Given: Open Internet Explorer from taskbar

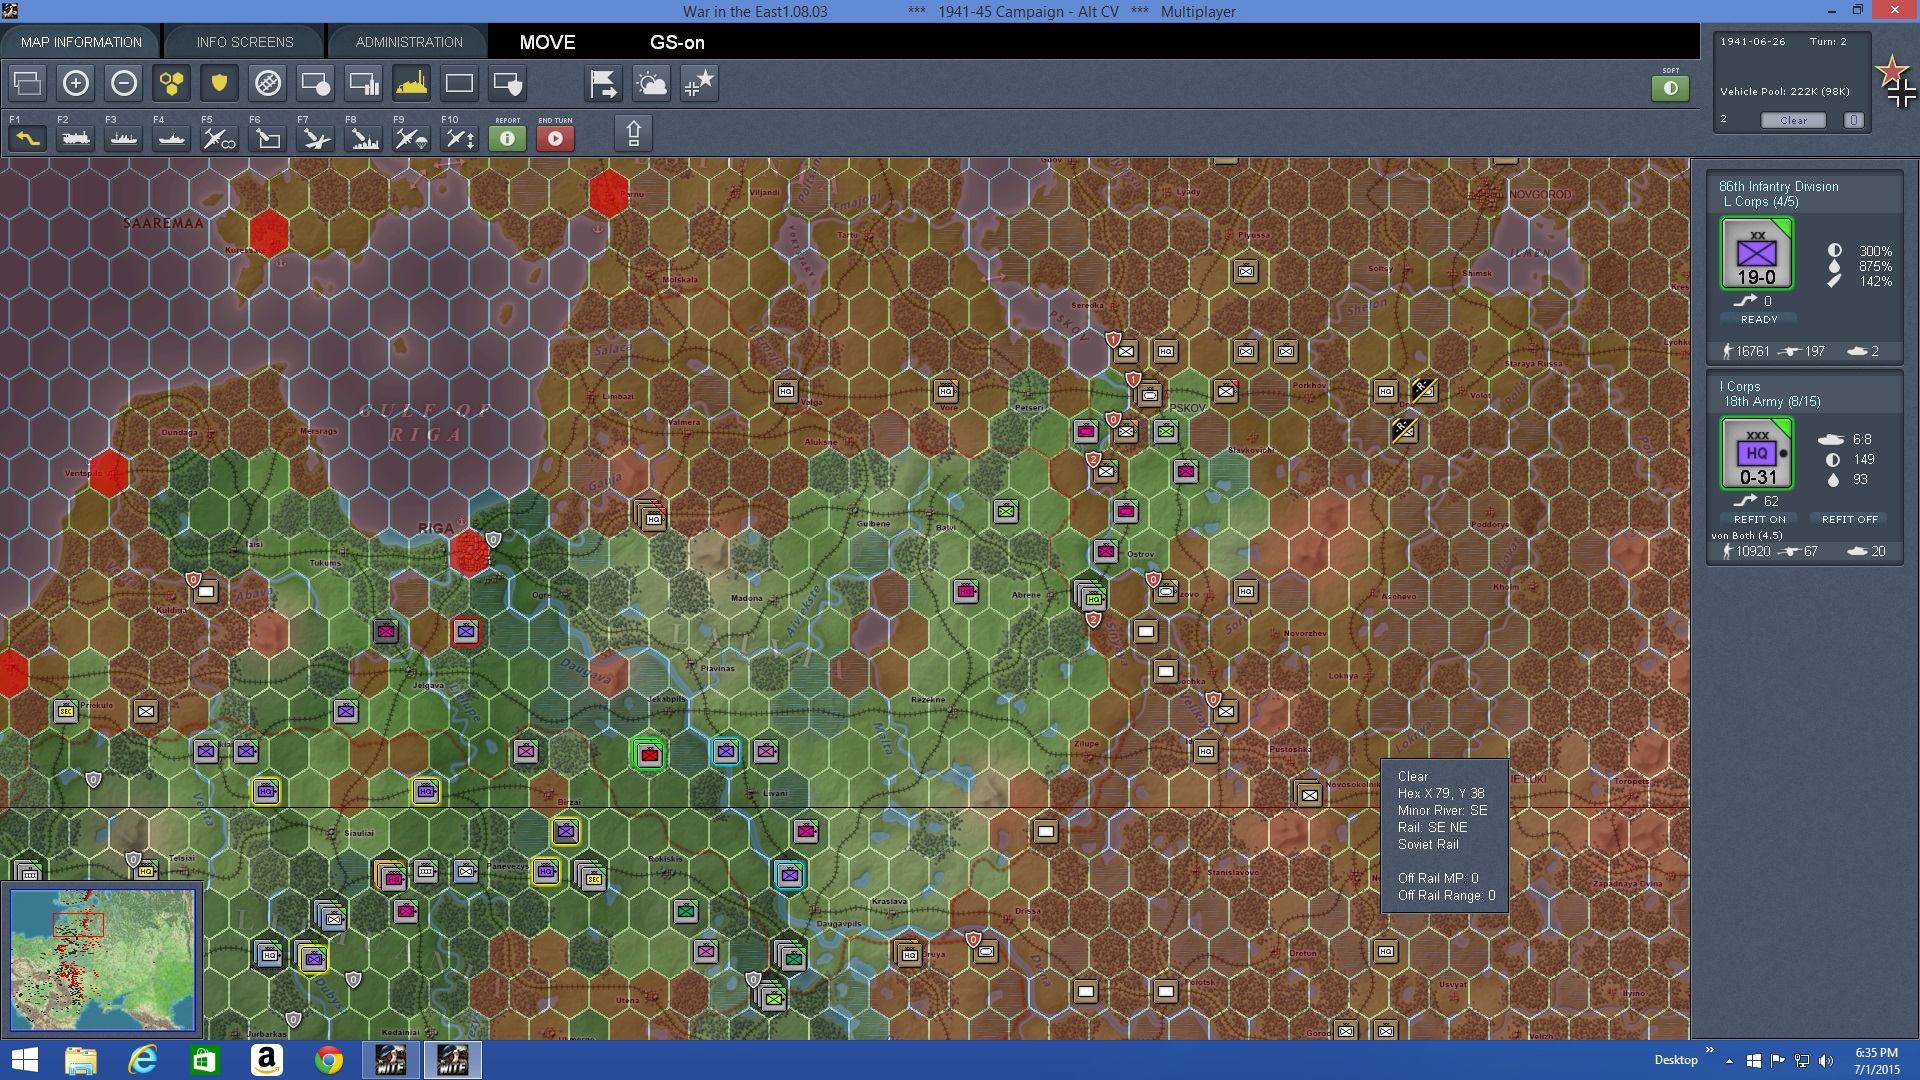Looking at the screenshot, I should (143, 1060).
